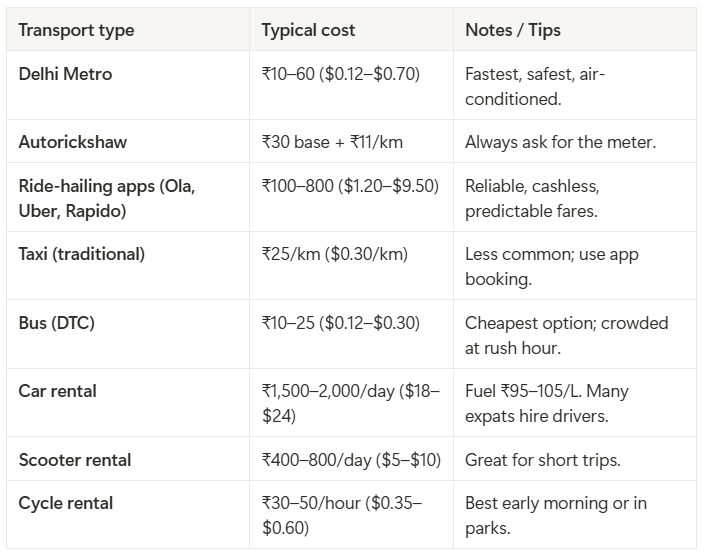704x556 pixels.
Task: Select the Delhi Metro row label
Action: point(65,75)
